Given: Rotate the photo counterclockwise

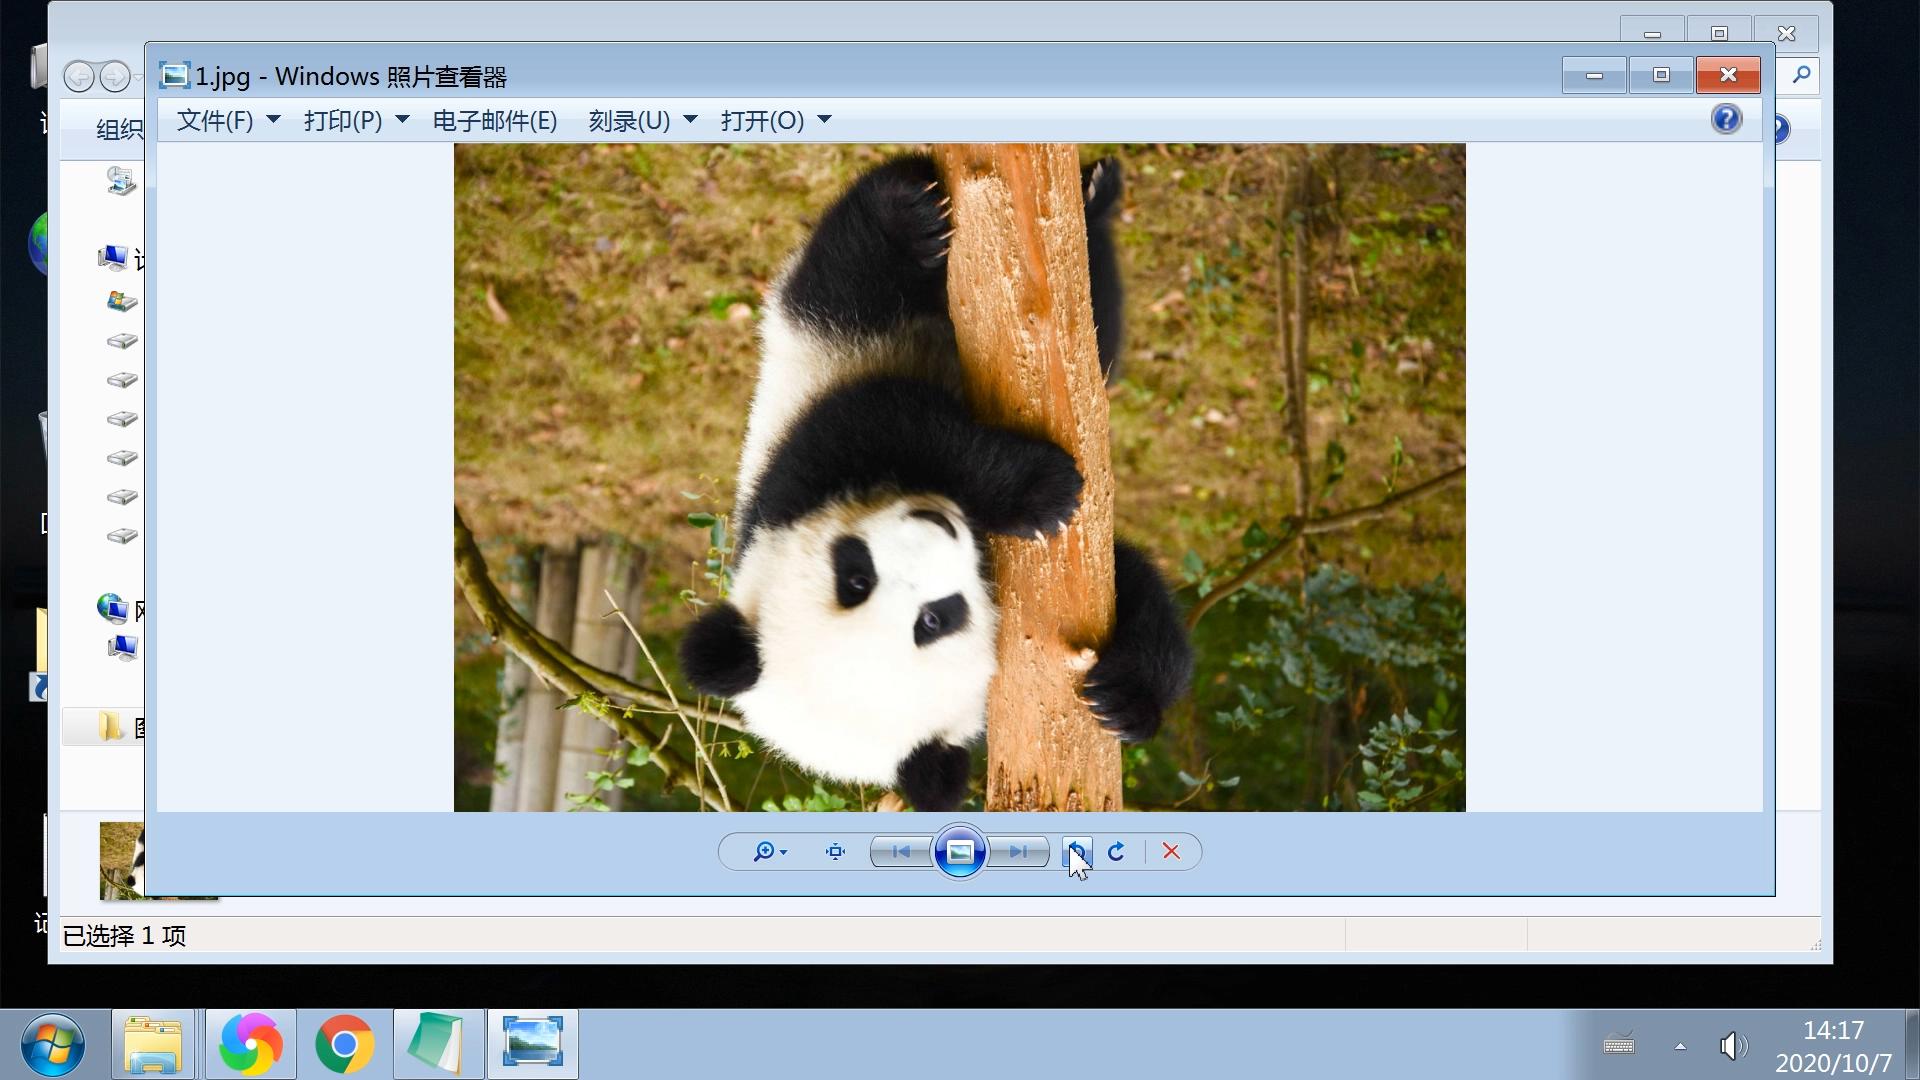Looking at the screenshot, I should pyautogui.click(x=1076, y=851).
